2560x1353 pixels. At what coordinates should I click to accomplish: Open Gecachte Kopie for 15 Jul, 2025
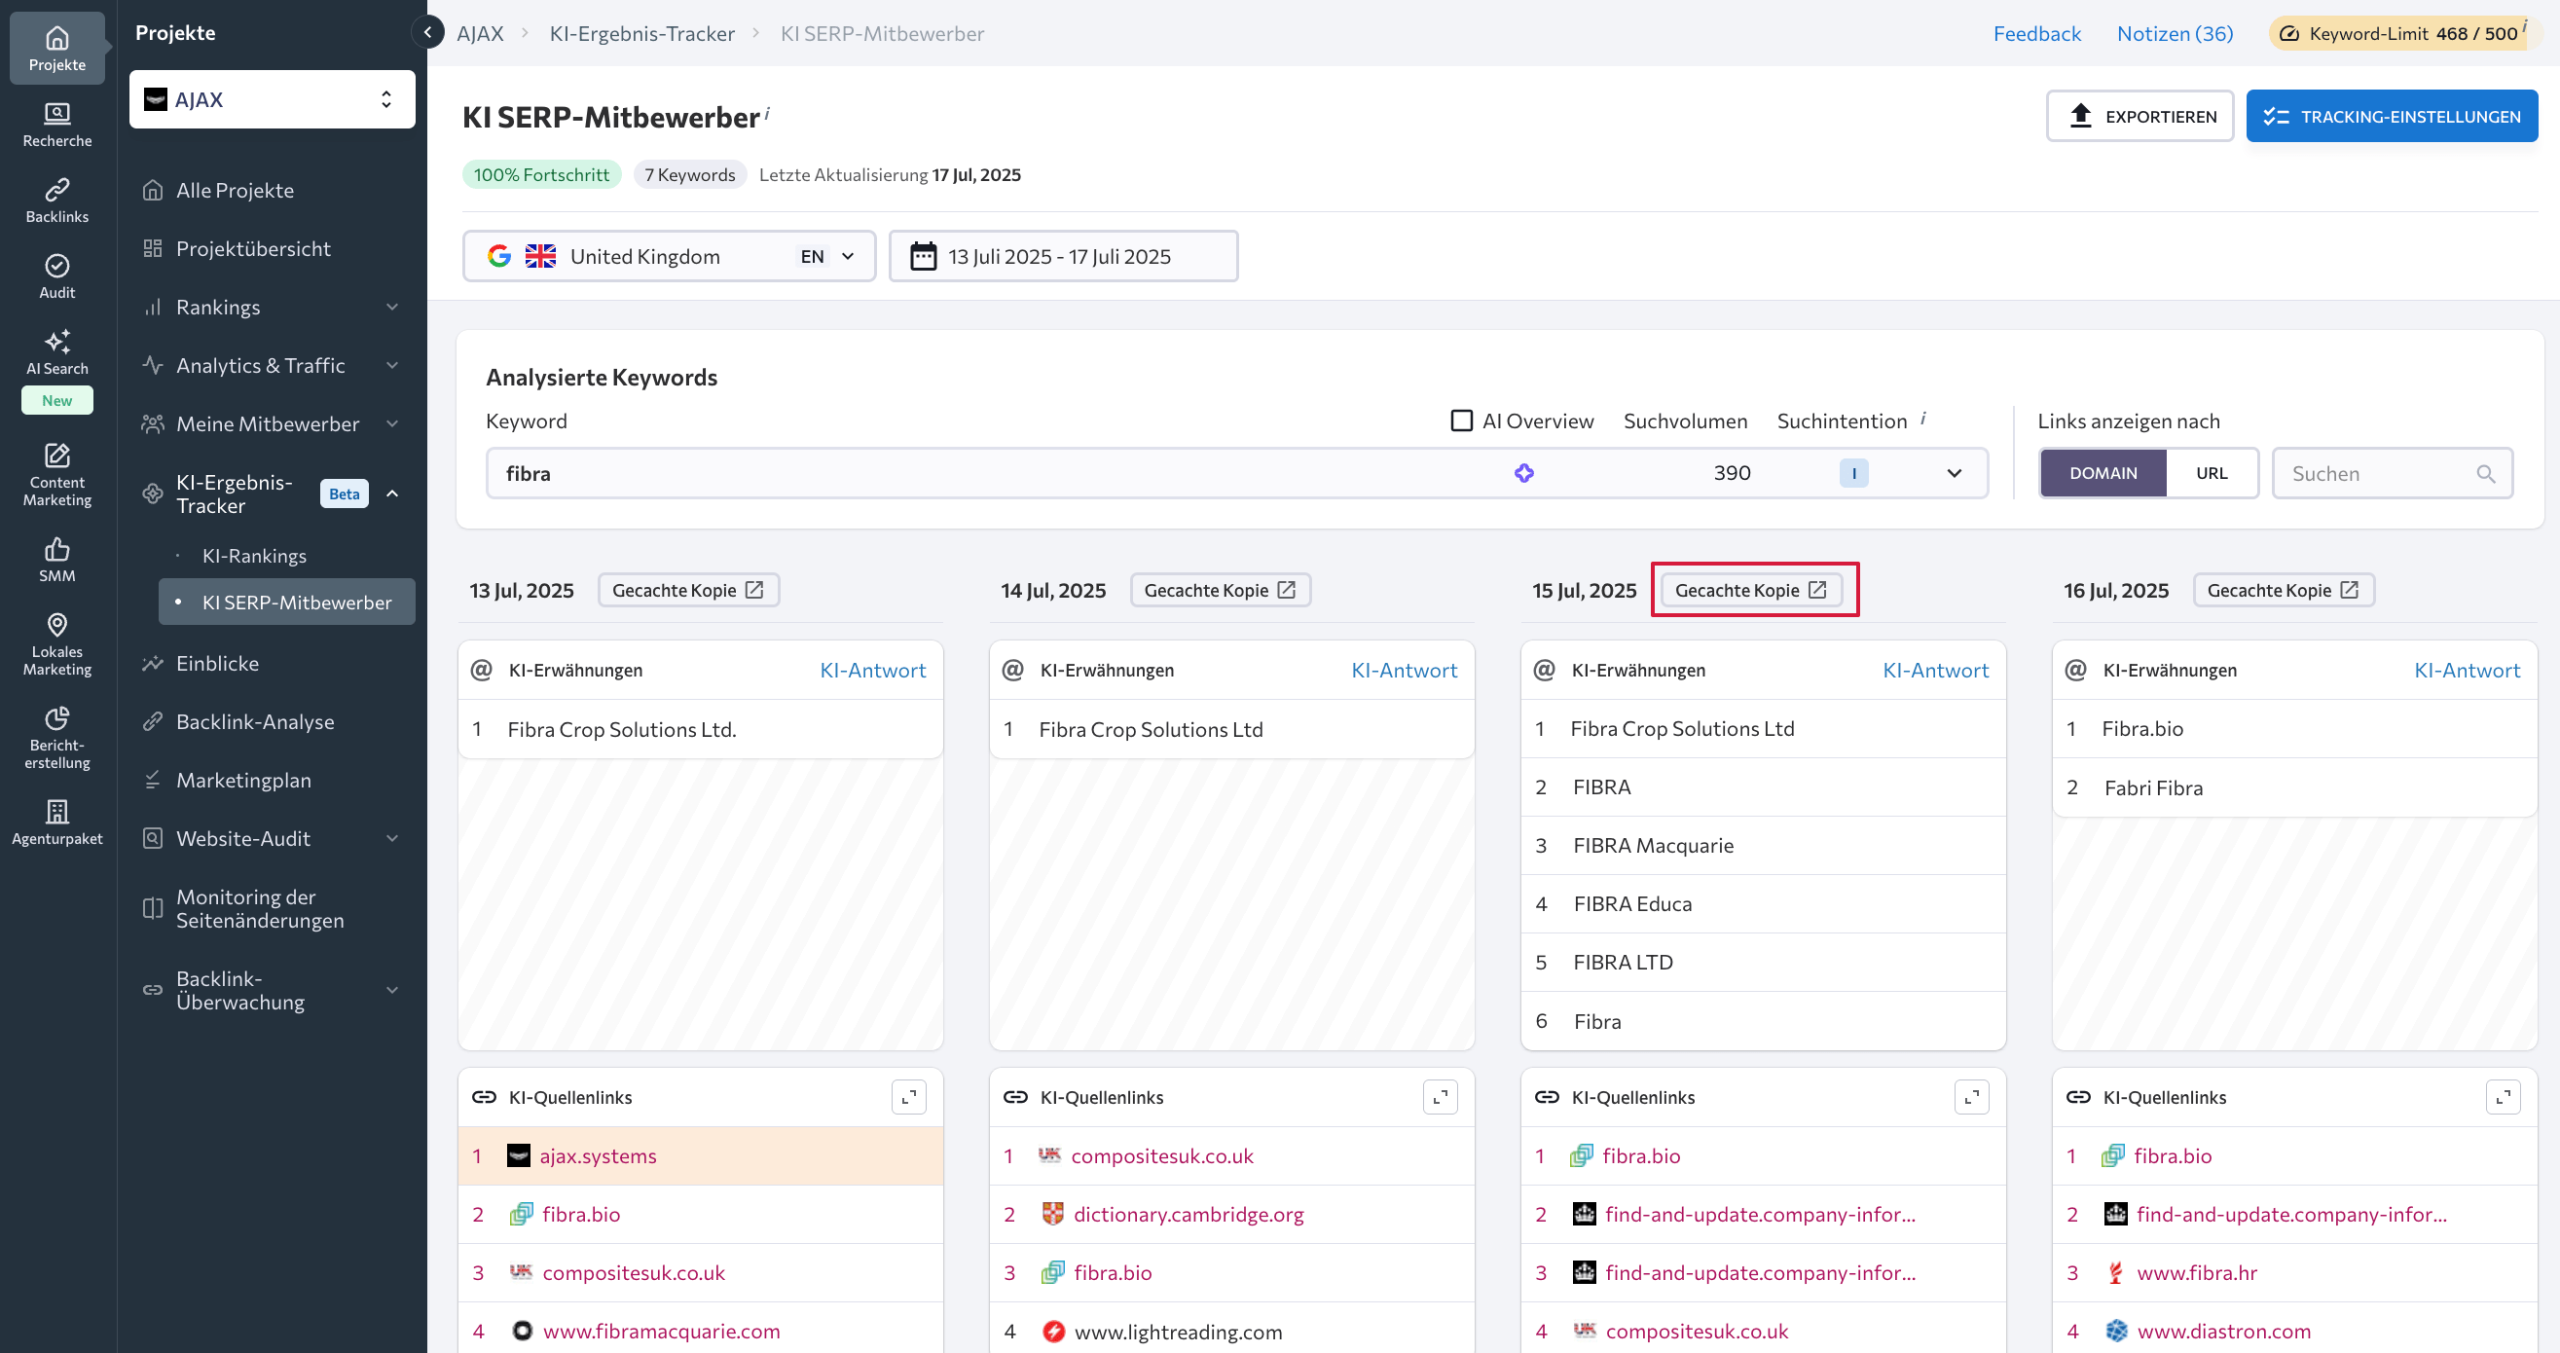(x=1751, y=590)
